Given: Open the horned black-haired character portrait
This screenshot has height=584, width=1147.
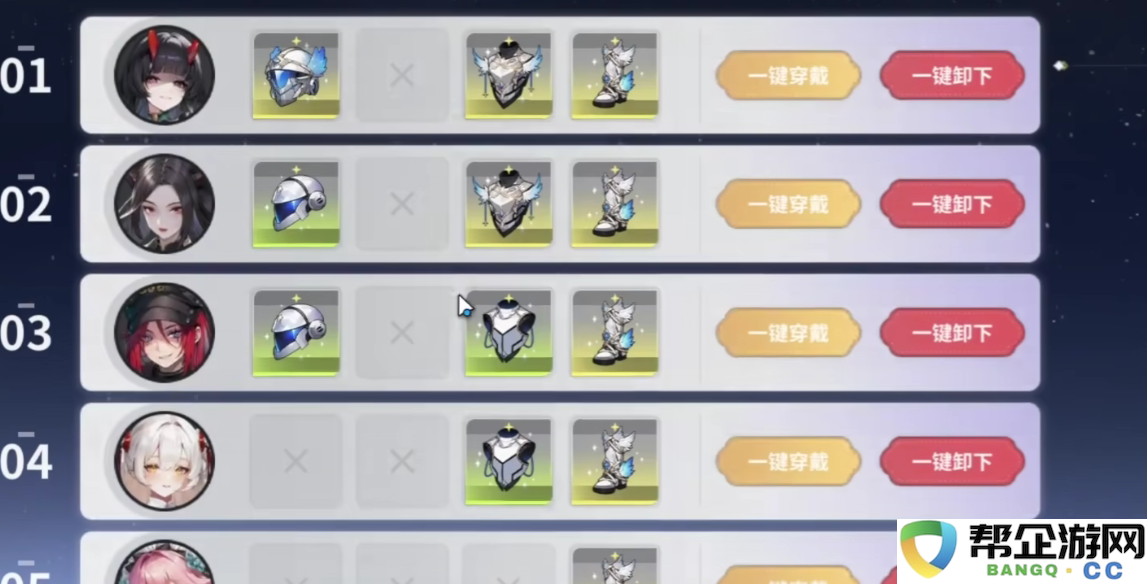Looking at the screenshot, I should (165, 75).
